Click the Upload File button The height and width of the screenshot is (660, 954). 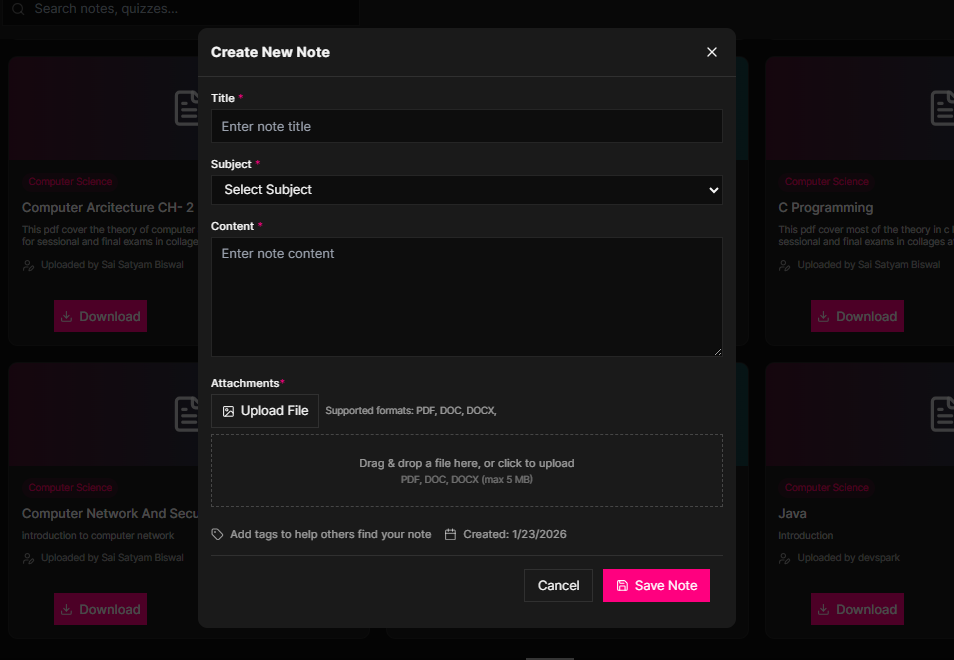(x=265, y=411)
